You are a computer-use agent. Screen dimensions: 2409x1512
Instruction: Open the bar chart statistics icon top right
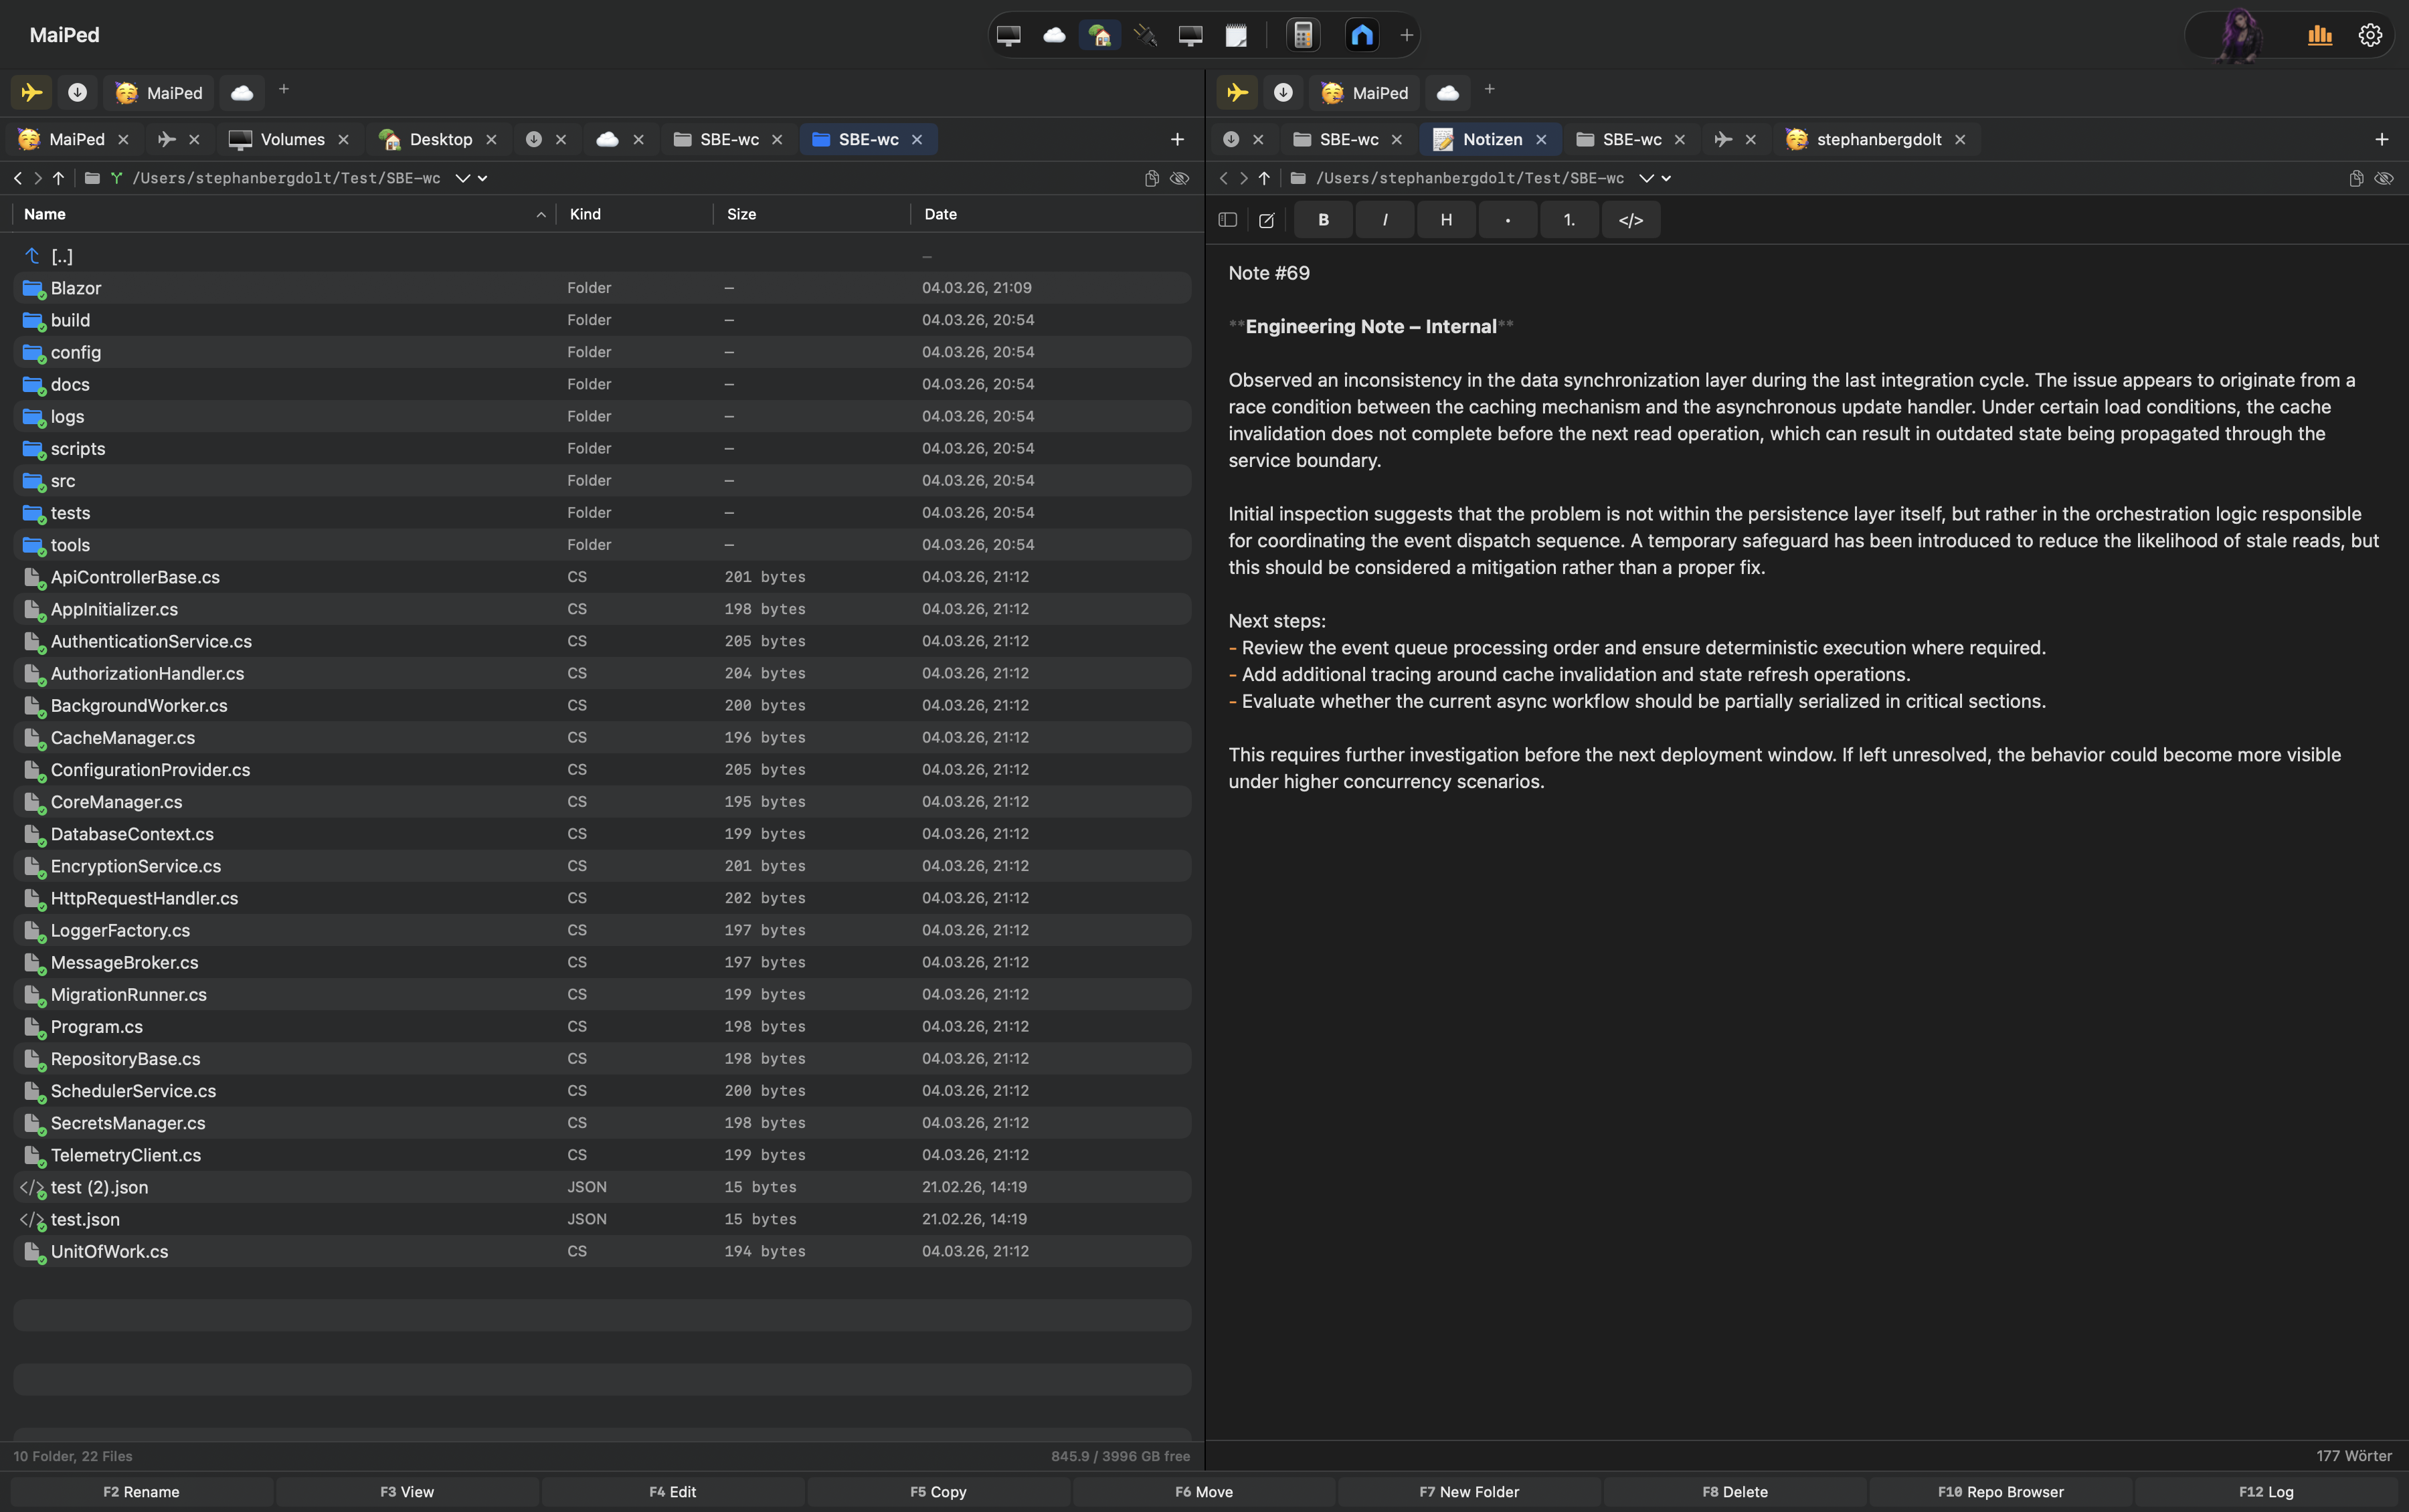2321,34
